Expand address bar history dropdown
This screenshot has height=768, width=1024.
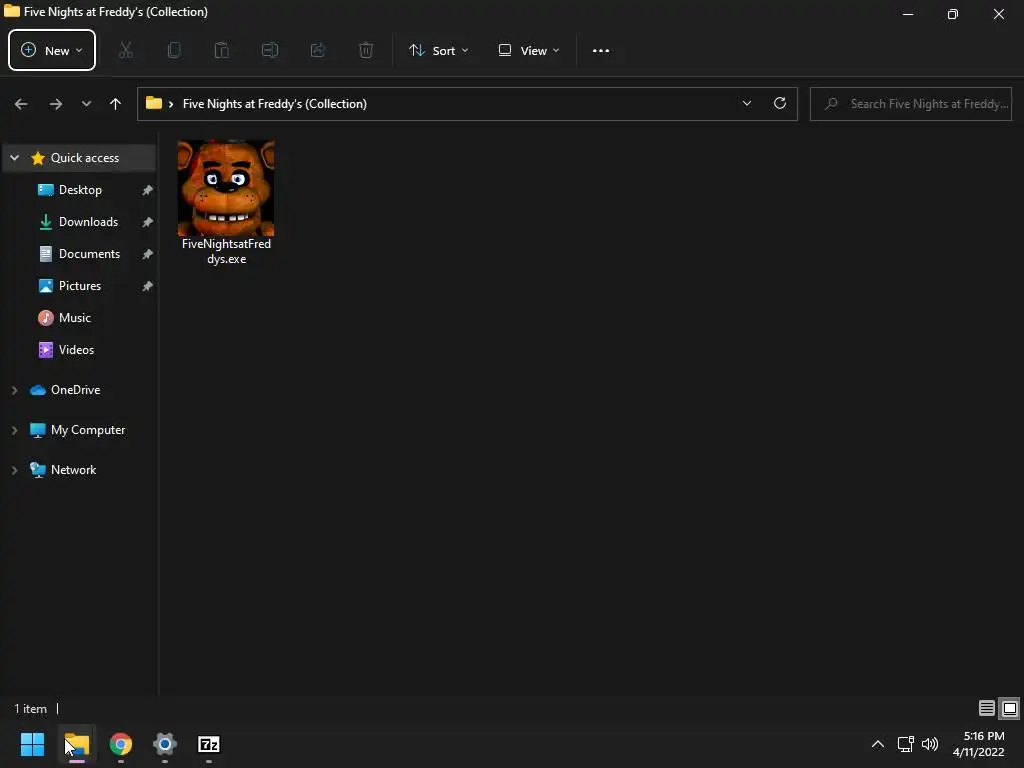[746, 103]
